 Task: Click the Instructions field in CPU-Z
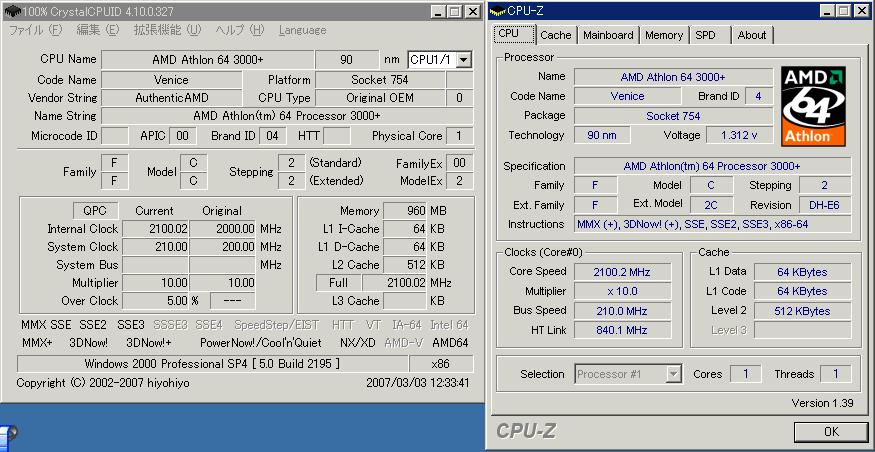click(713, 224)
